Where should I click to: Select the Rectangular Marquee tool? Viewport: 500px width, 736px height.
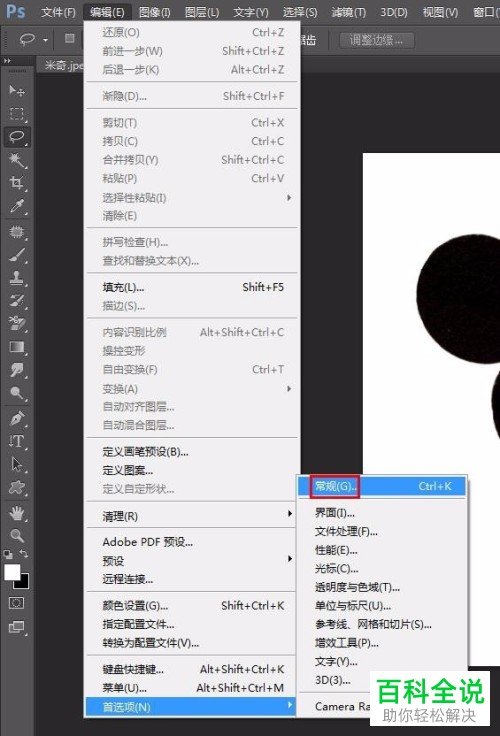tap(17, 114)
